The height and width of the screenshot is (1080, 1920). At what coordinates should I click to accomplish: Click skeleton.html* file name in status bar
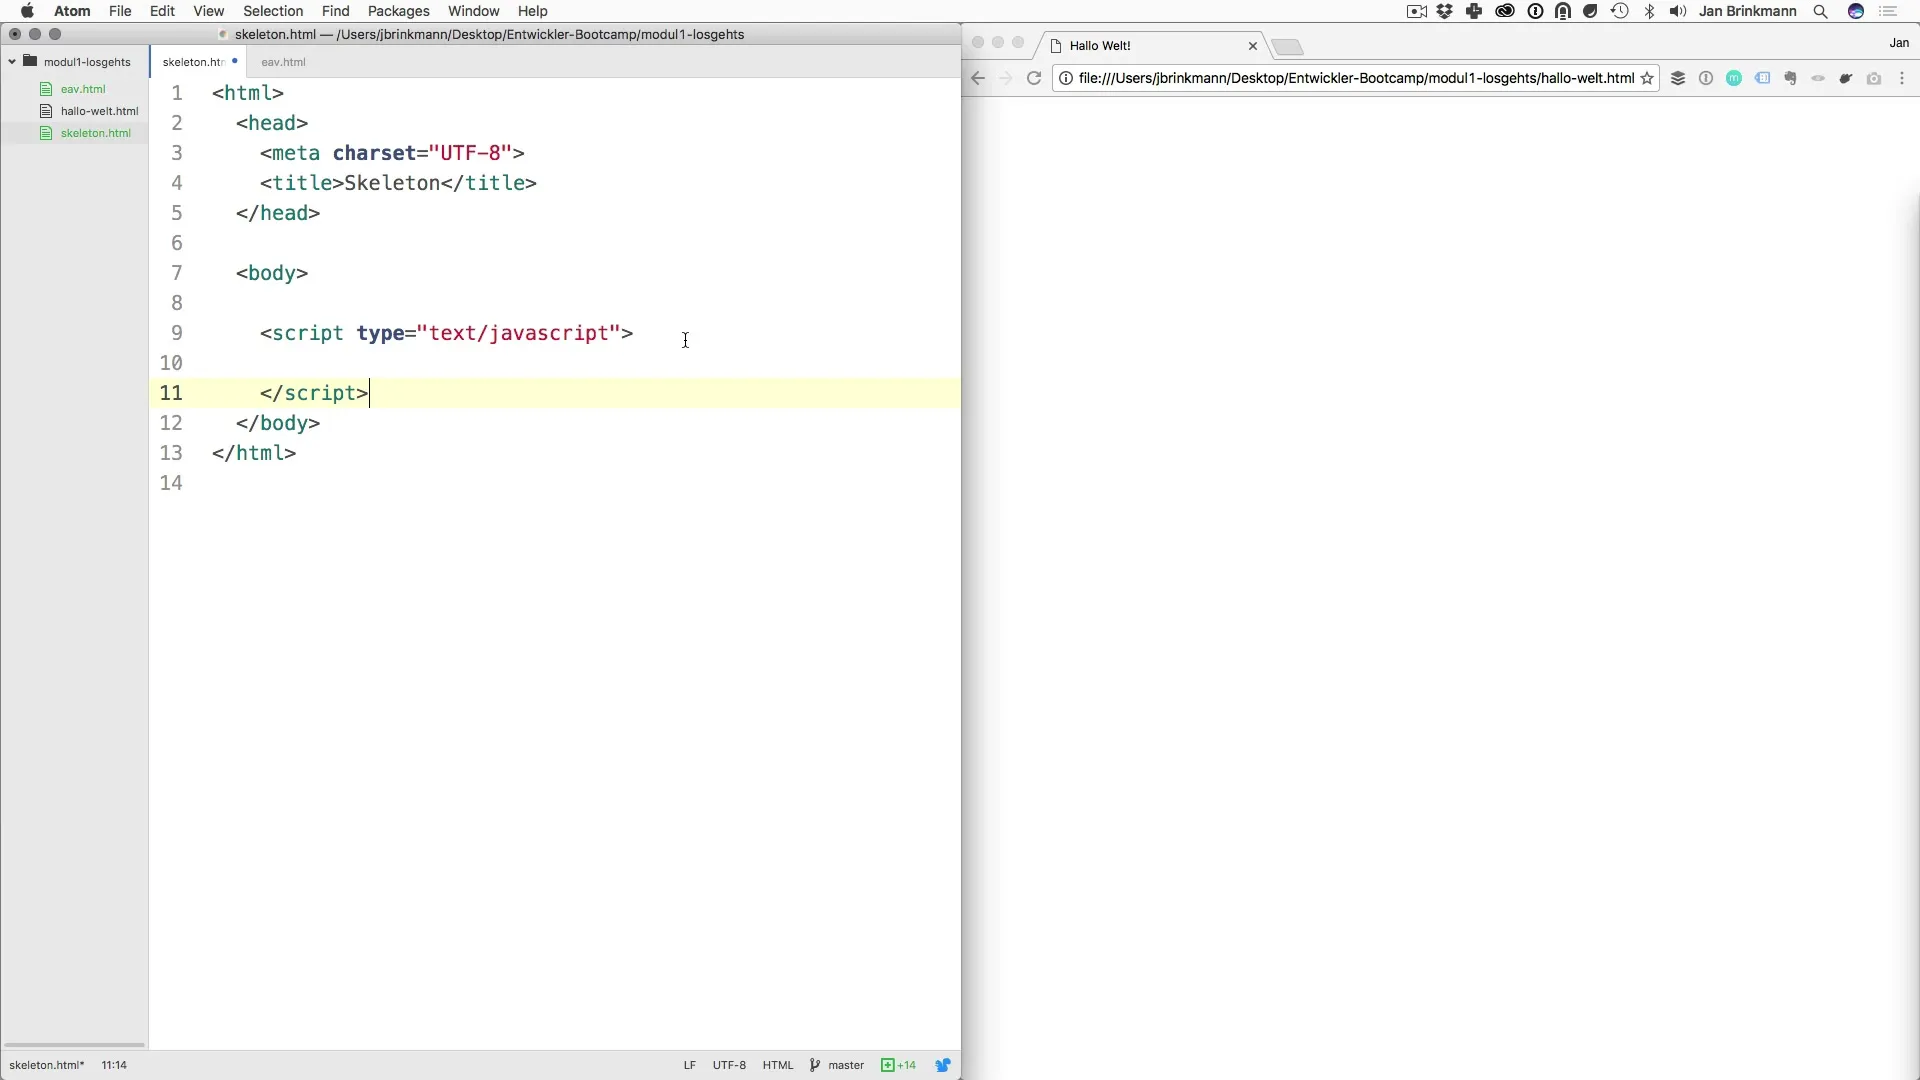point(47,1065)
